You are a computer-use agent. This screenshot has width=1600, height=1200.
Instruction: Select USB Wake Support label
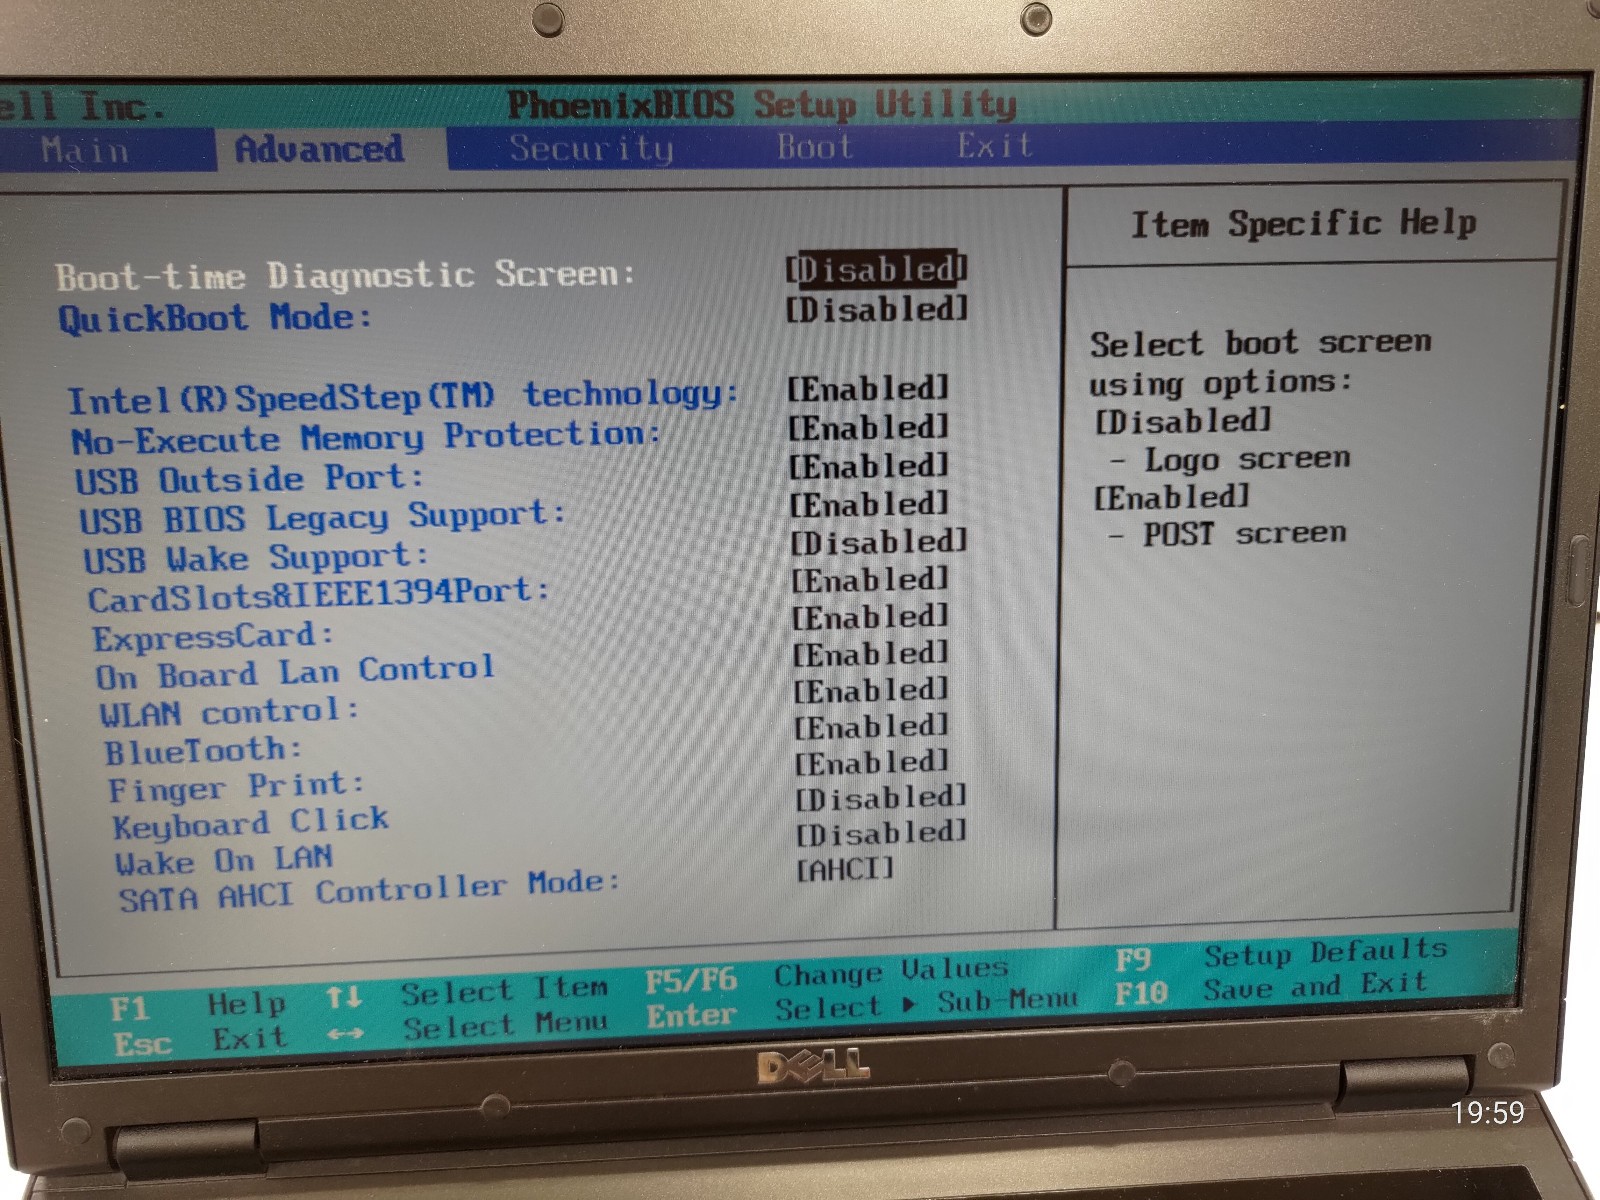click(x=256, y=557)
